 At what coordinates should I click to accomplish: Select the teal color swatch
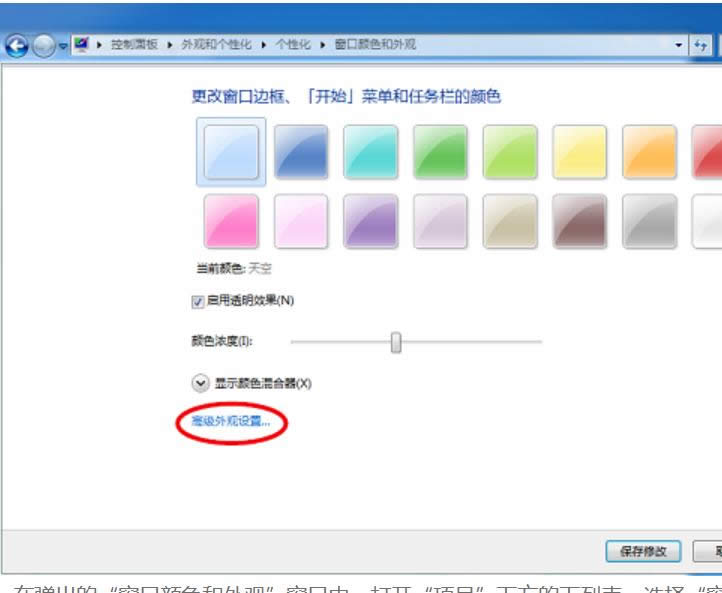[370, 152]
